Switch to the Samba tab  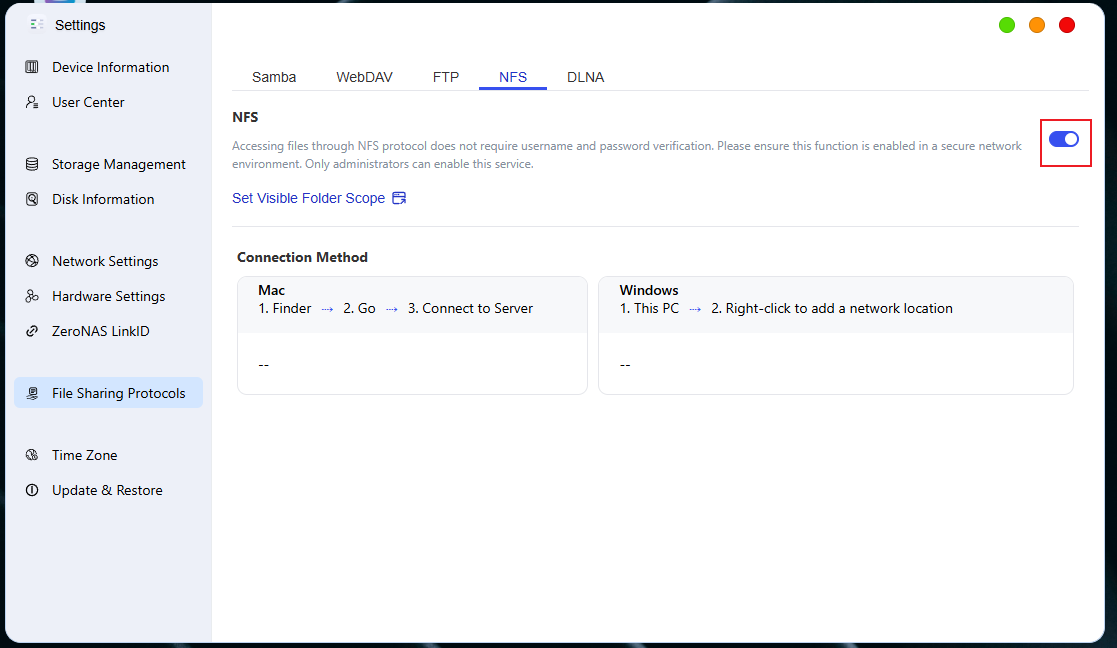click(274, 77)
